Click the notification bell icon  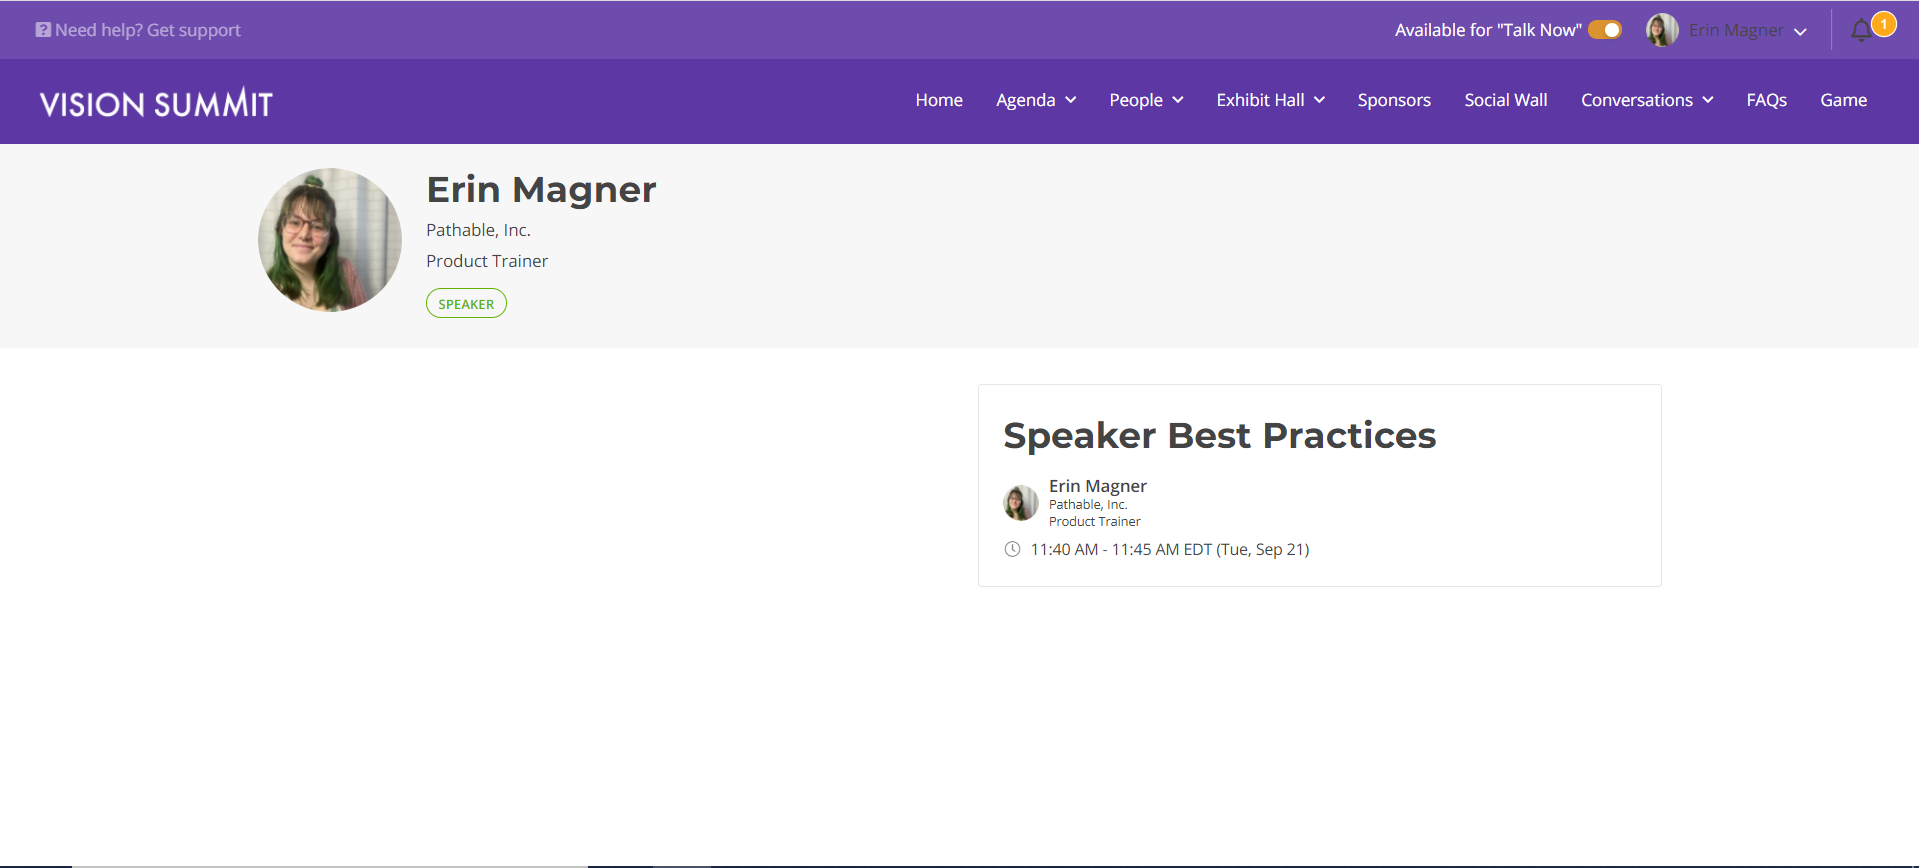(1860, 31)
